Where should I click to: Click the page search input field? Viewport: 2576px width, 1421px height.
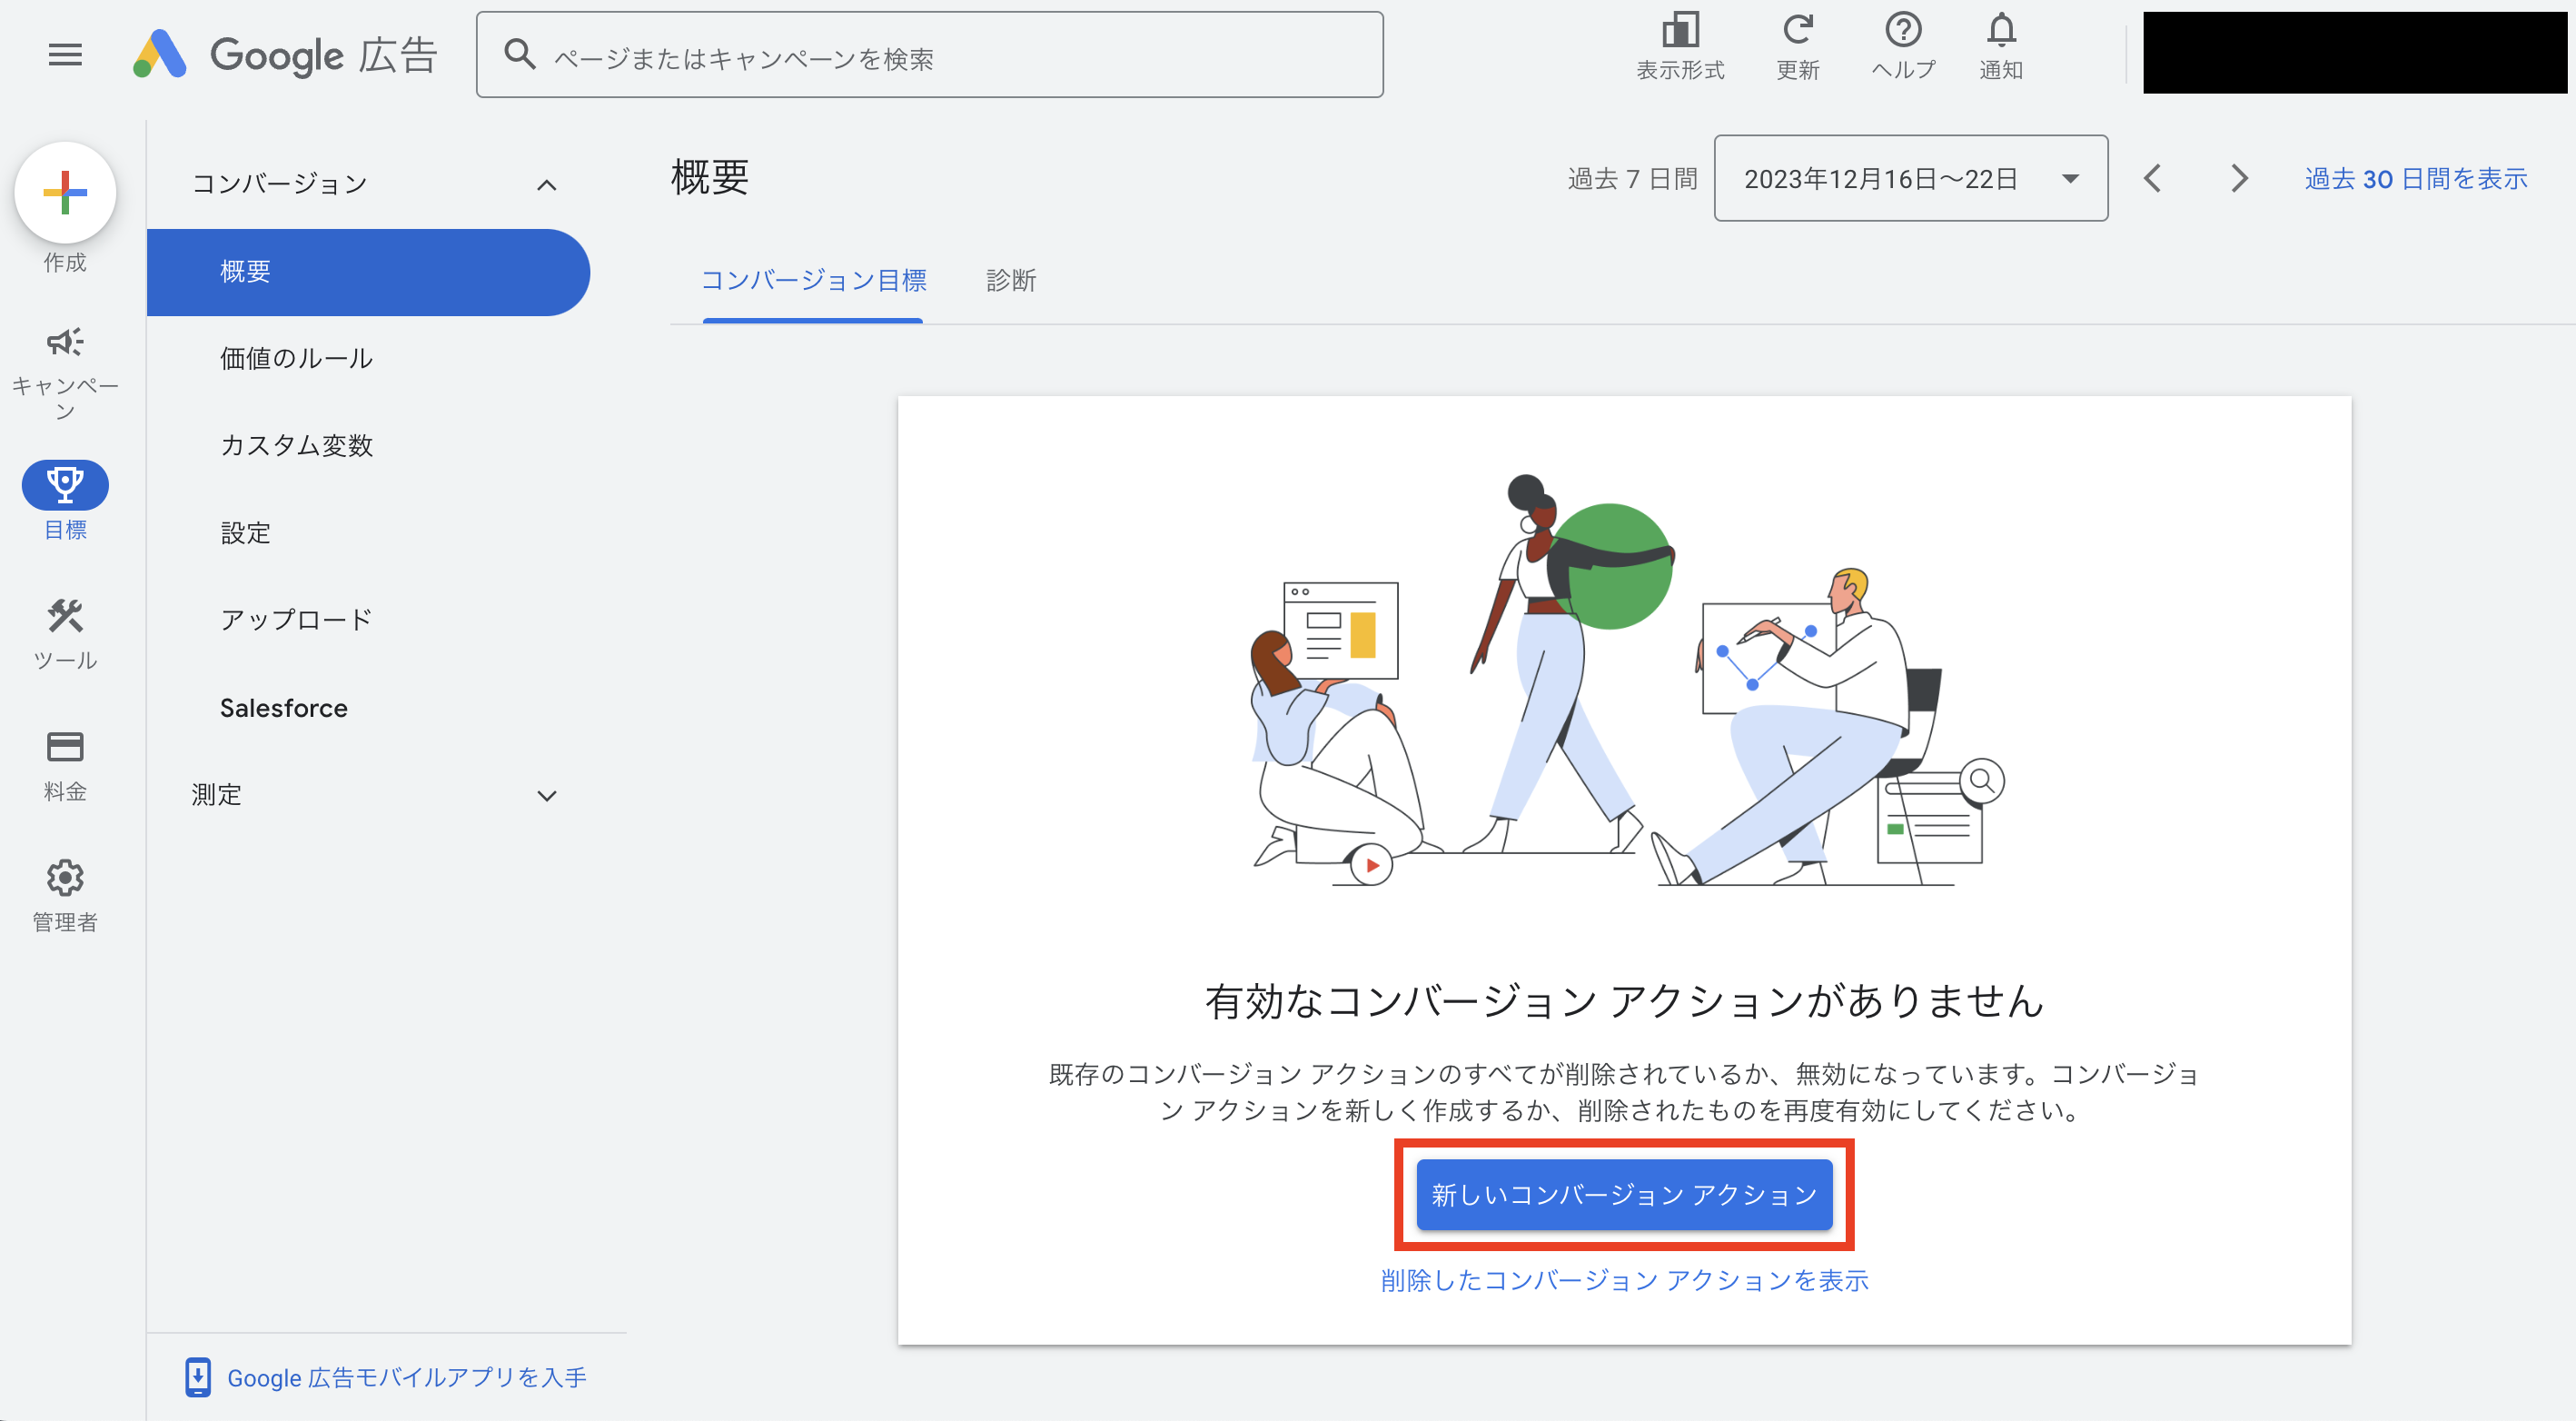coord(928,56)
